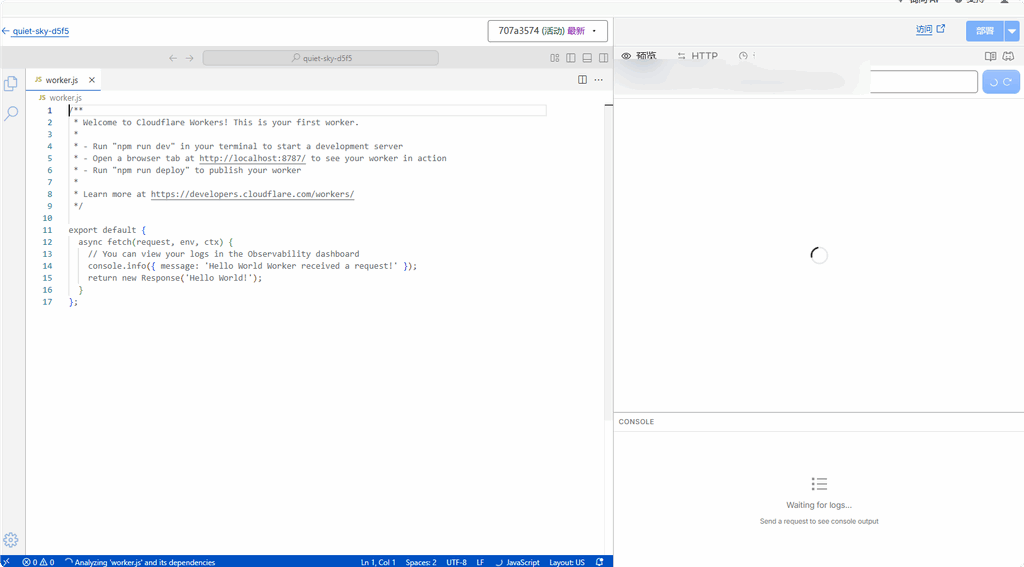The width and height of the screenshot is (1024, 567).
Task: Click the blue reload preview button
Action: coord(1000,82)
